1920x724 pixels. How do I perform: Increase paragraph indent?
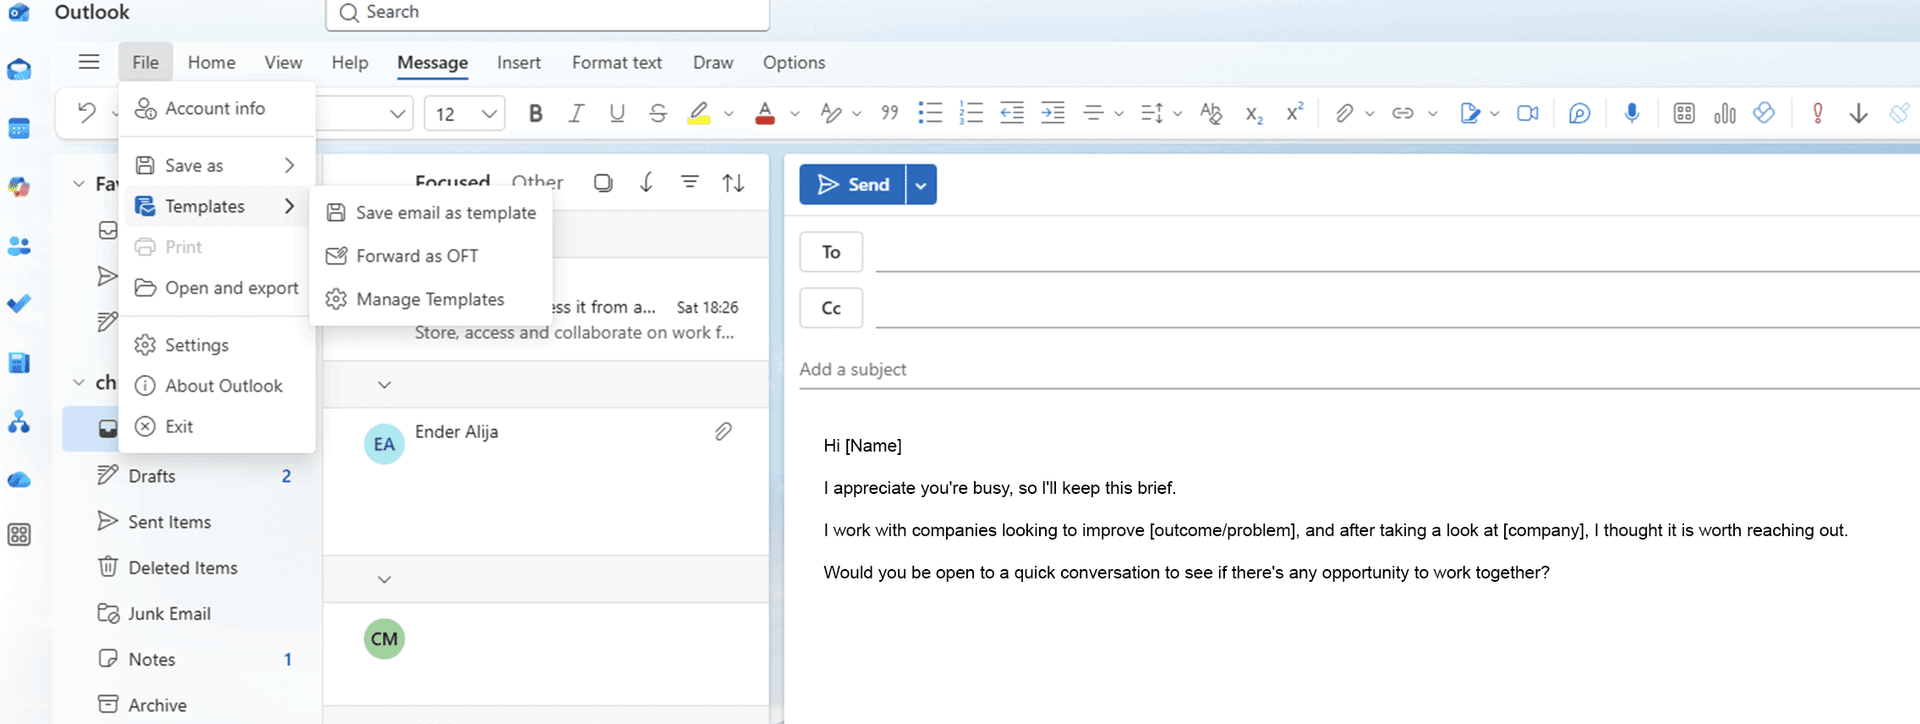click(x=1053, y=113)
